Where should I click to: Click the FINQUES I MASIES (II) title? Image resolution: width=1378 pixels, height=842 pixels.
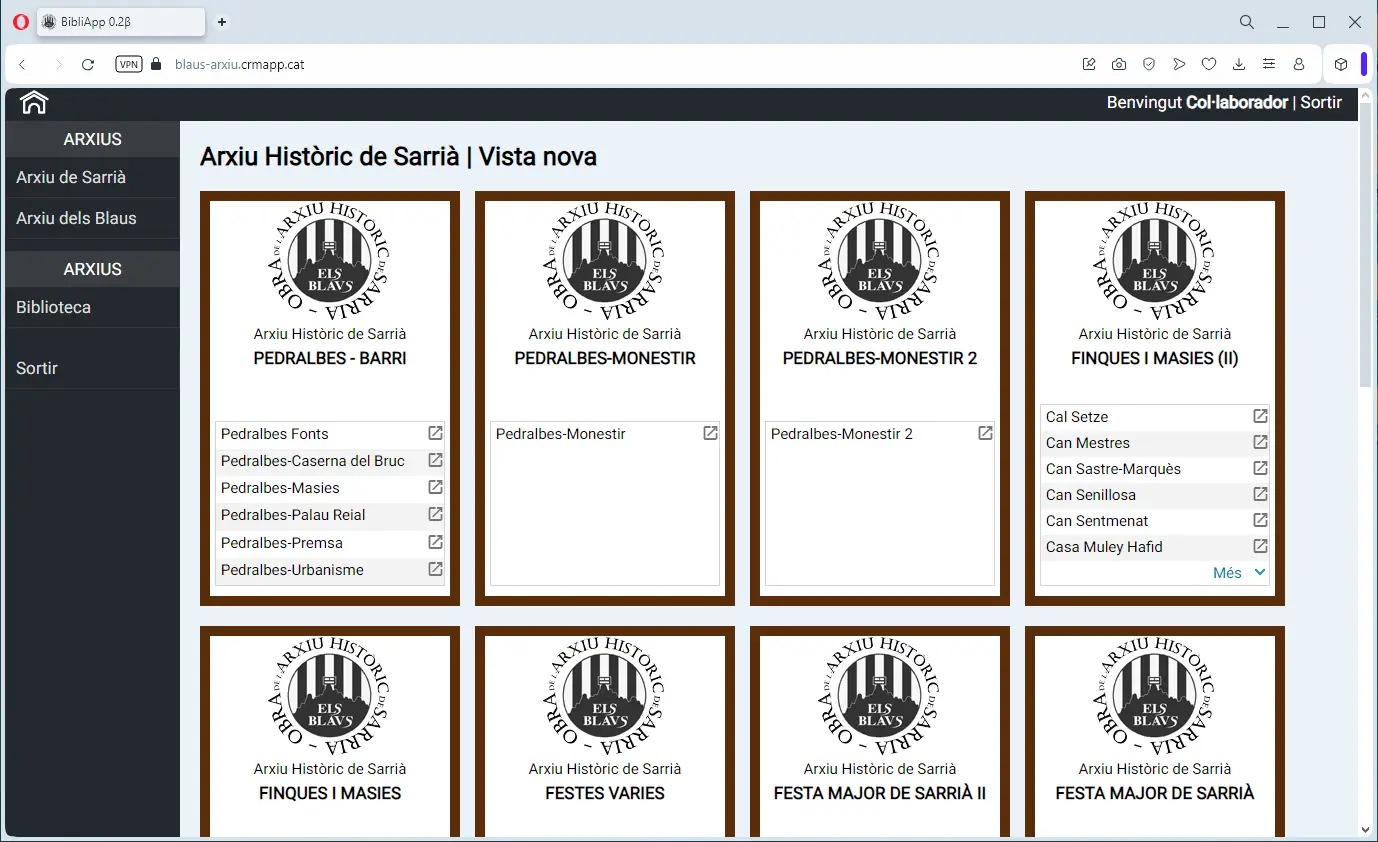(1155, 358)
